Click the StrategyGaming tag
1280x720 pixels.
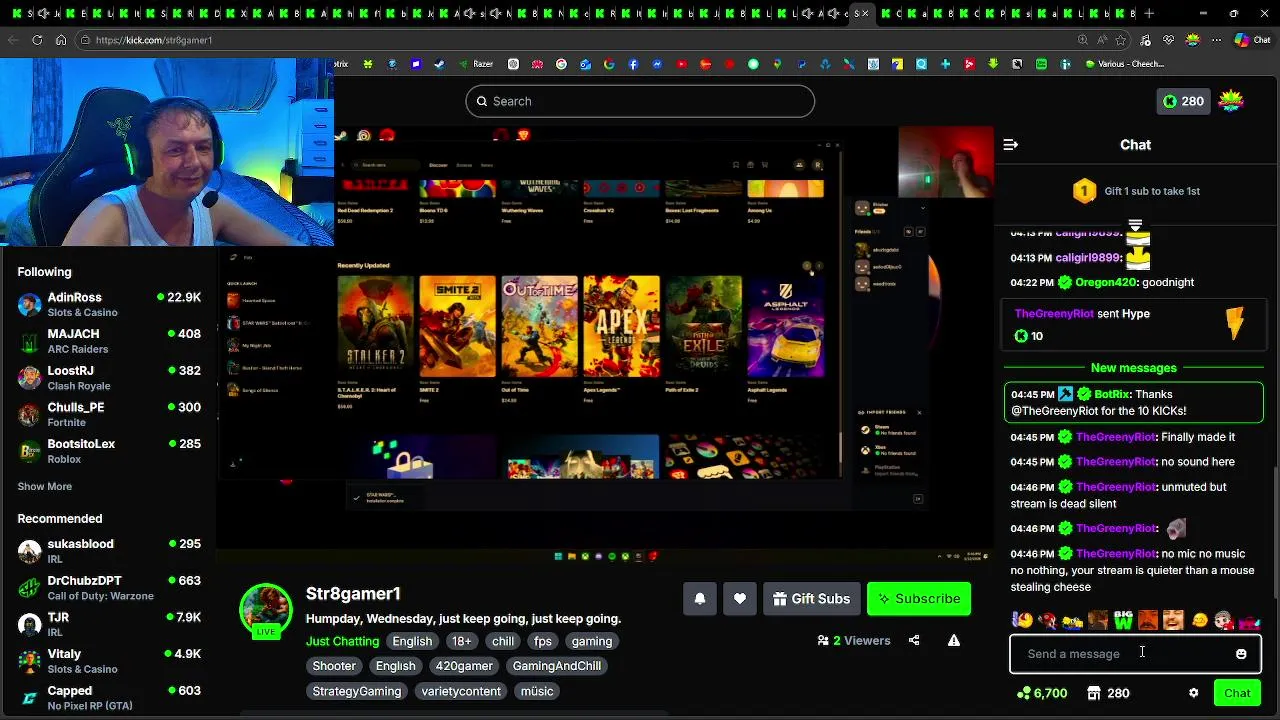point(357,691)
